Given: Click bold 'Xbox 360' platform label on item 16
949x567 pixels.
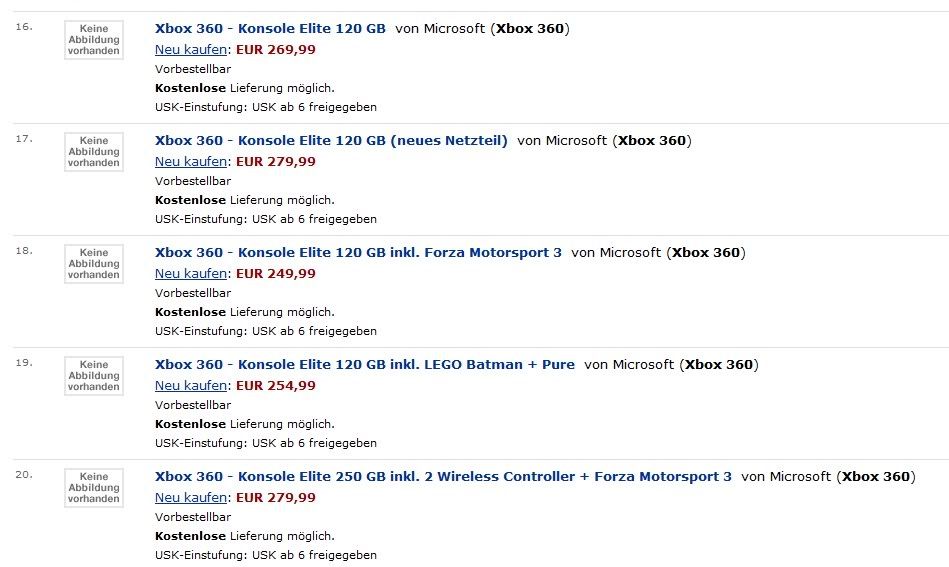Looking at the screenshot, I should tap(530, 29).
